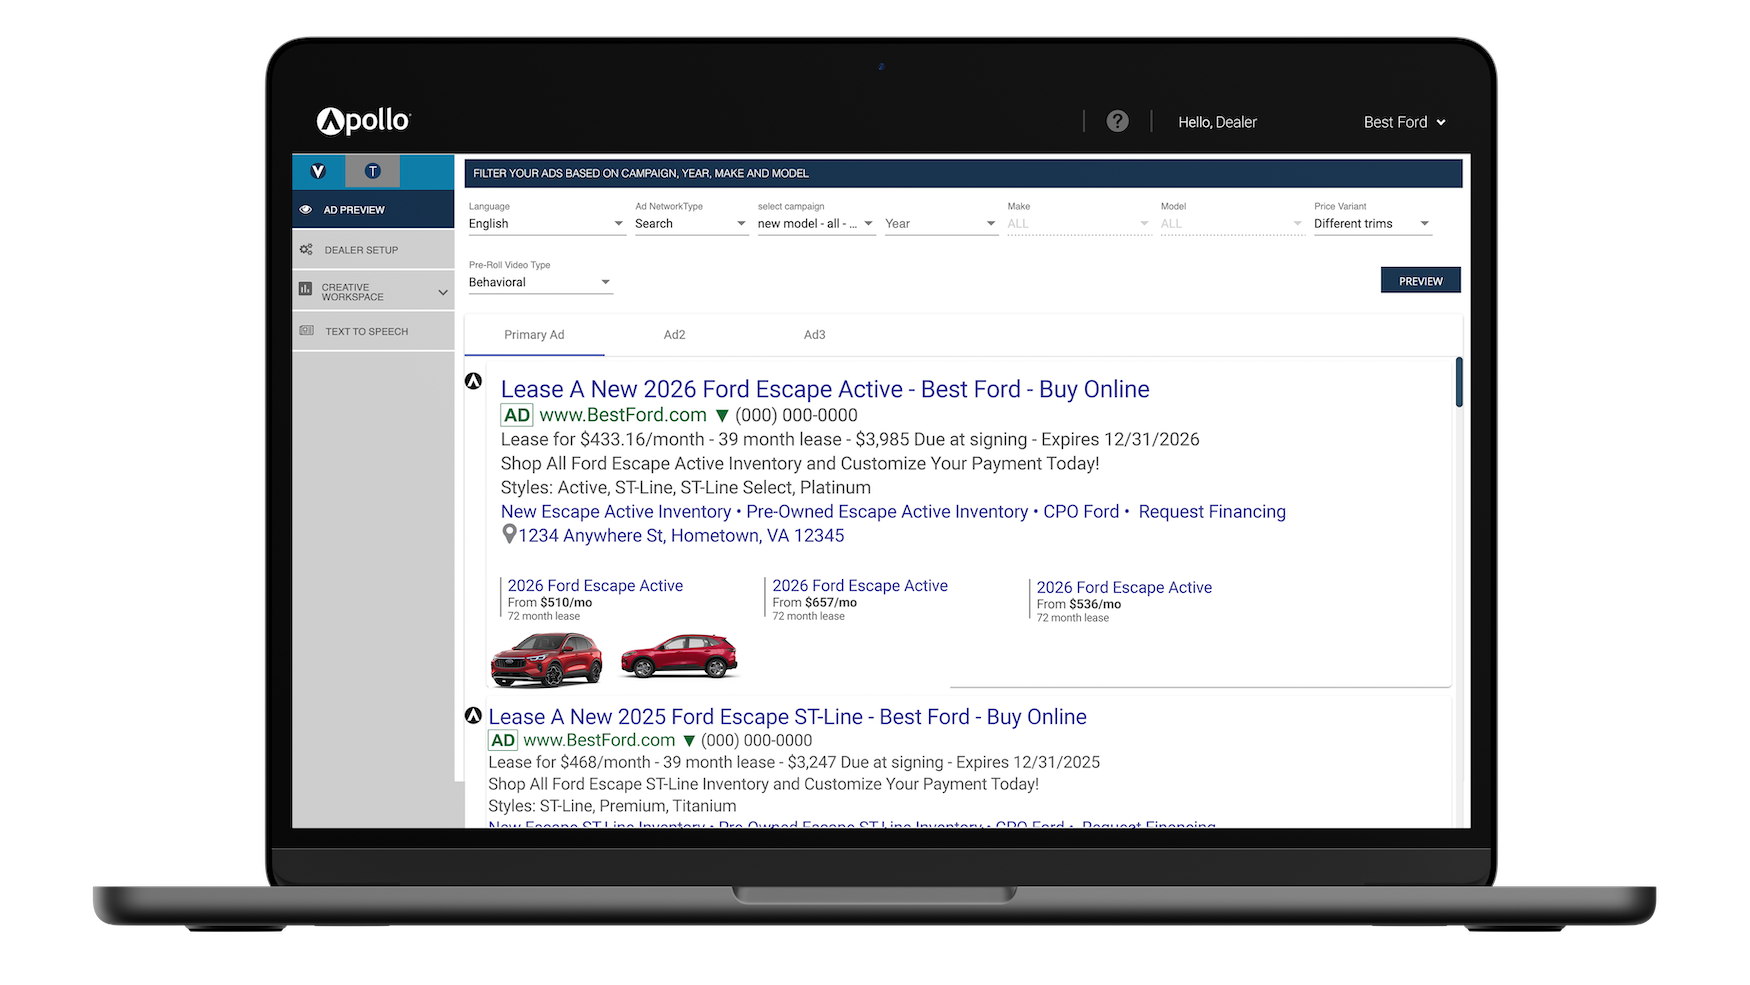Select the T icon in sidebar header
Screen dimensions: 1750x985
(x=372, y=171)
